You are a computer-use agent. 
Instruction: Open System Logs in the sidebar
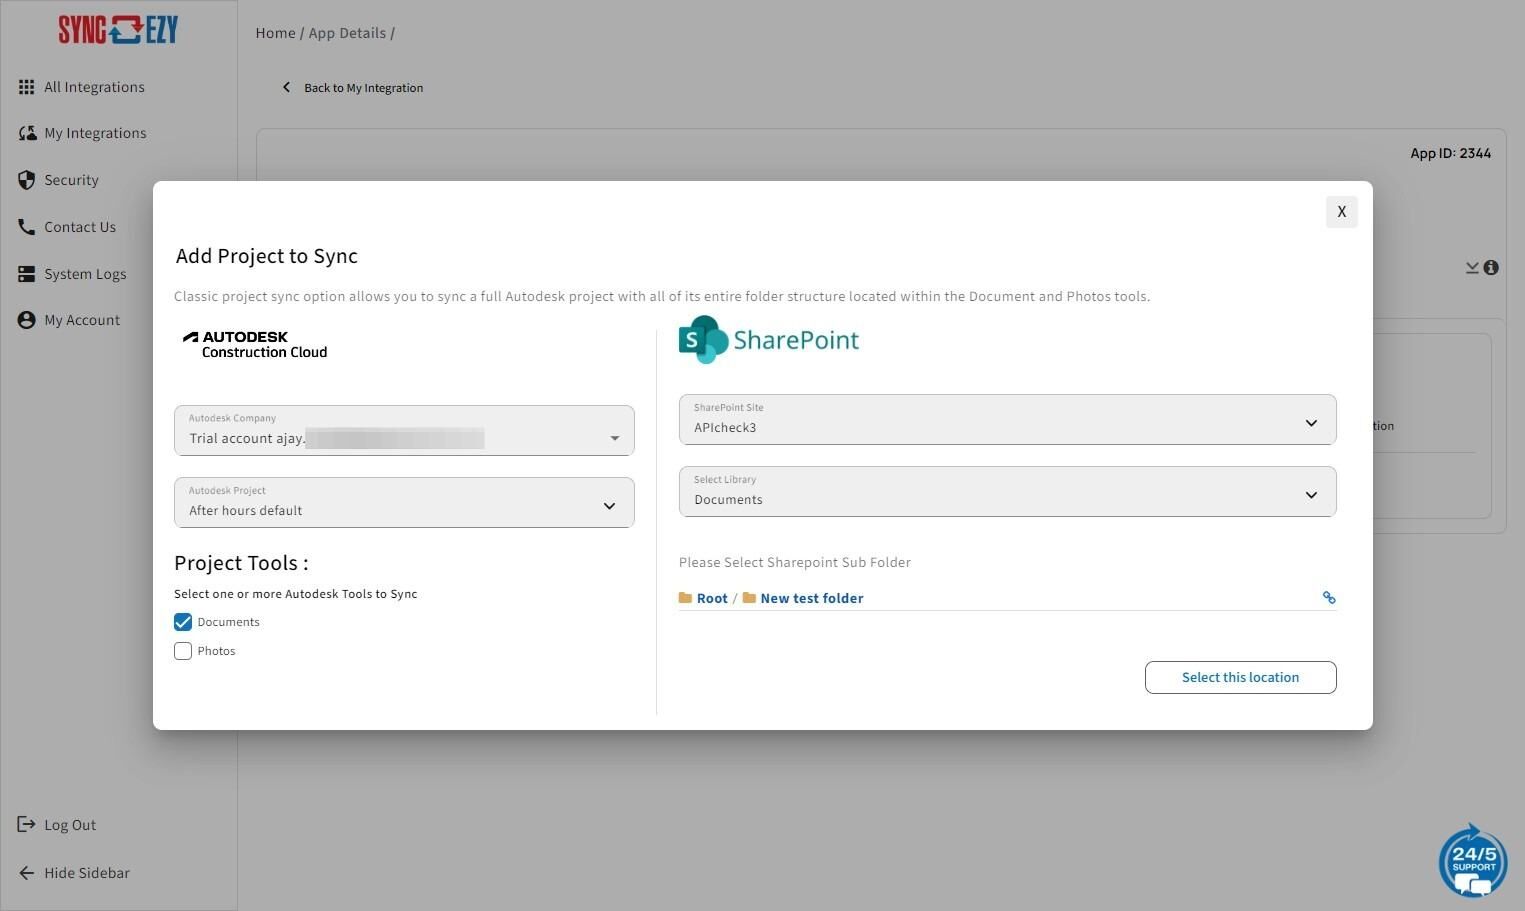click(x=85, y=274)
